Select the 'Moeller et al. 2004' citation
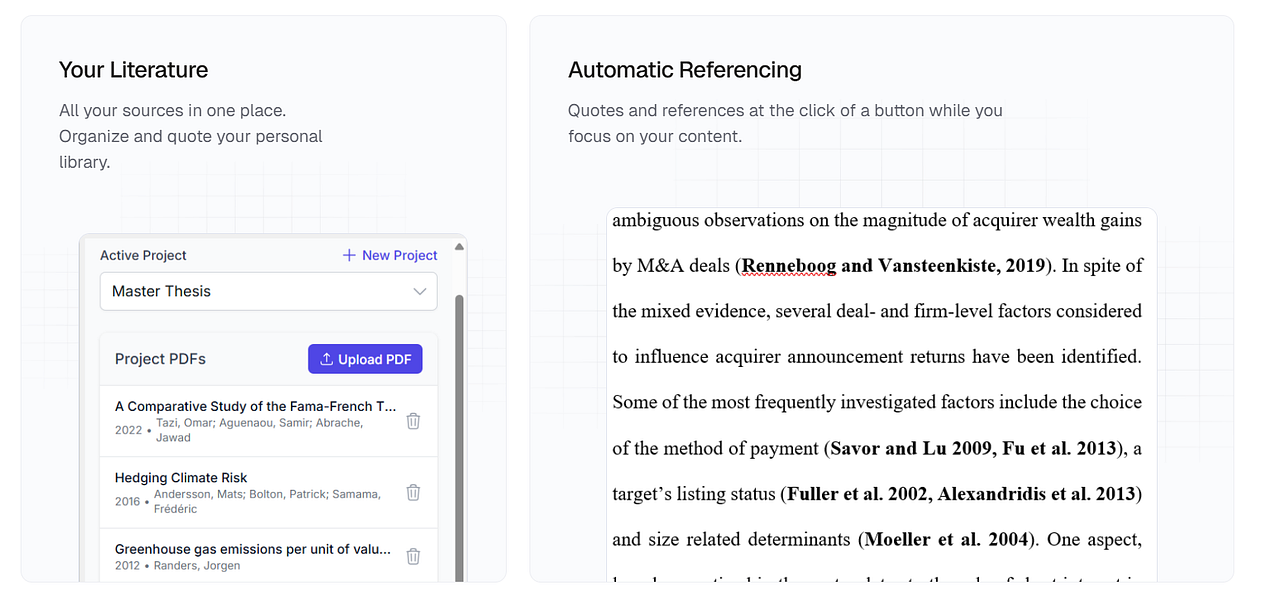The height and width of the screenshot is (600, 1261). tap(946, 540)
